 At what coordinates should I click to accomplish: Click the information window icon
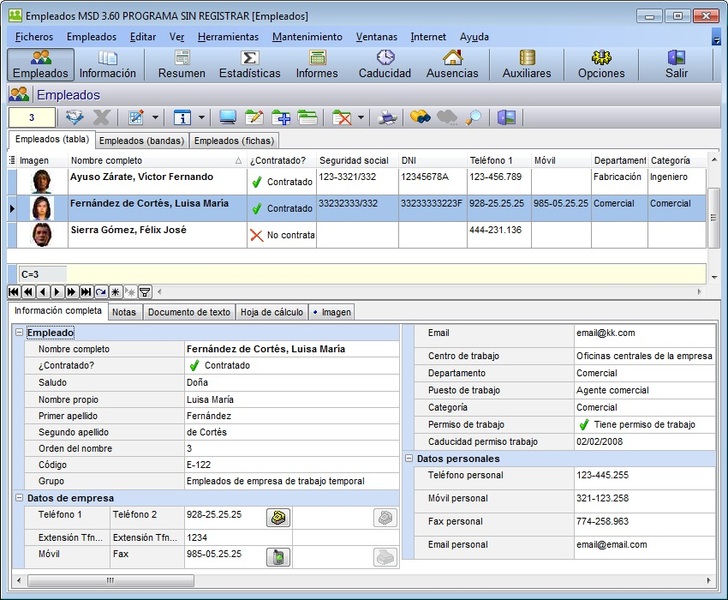coord(182,117)
